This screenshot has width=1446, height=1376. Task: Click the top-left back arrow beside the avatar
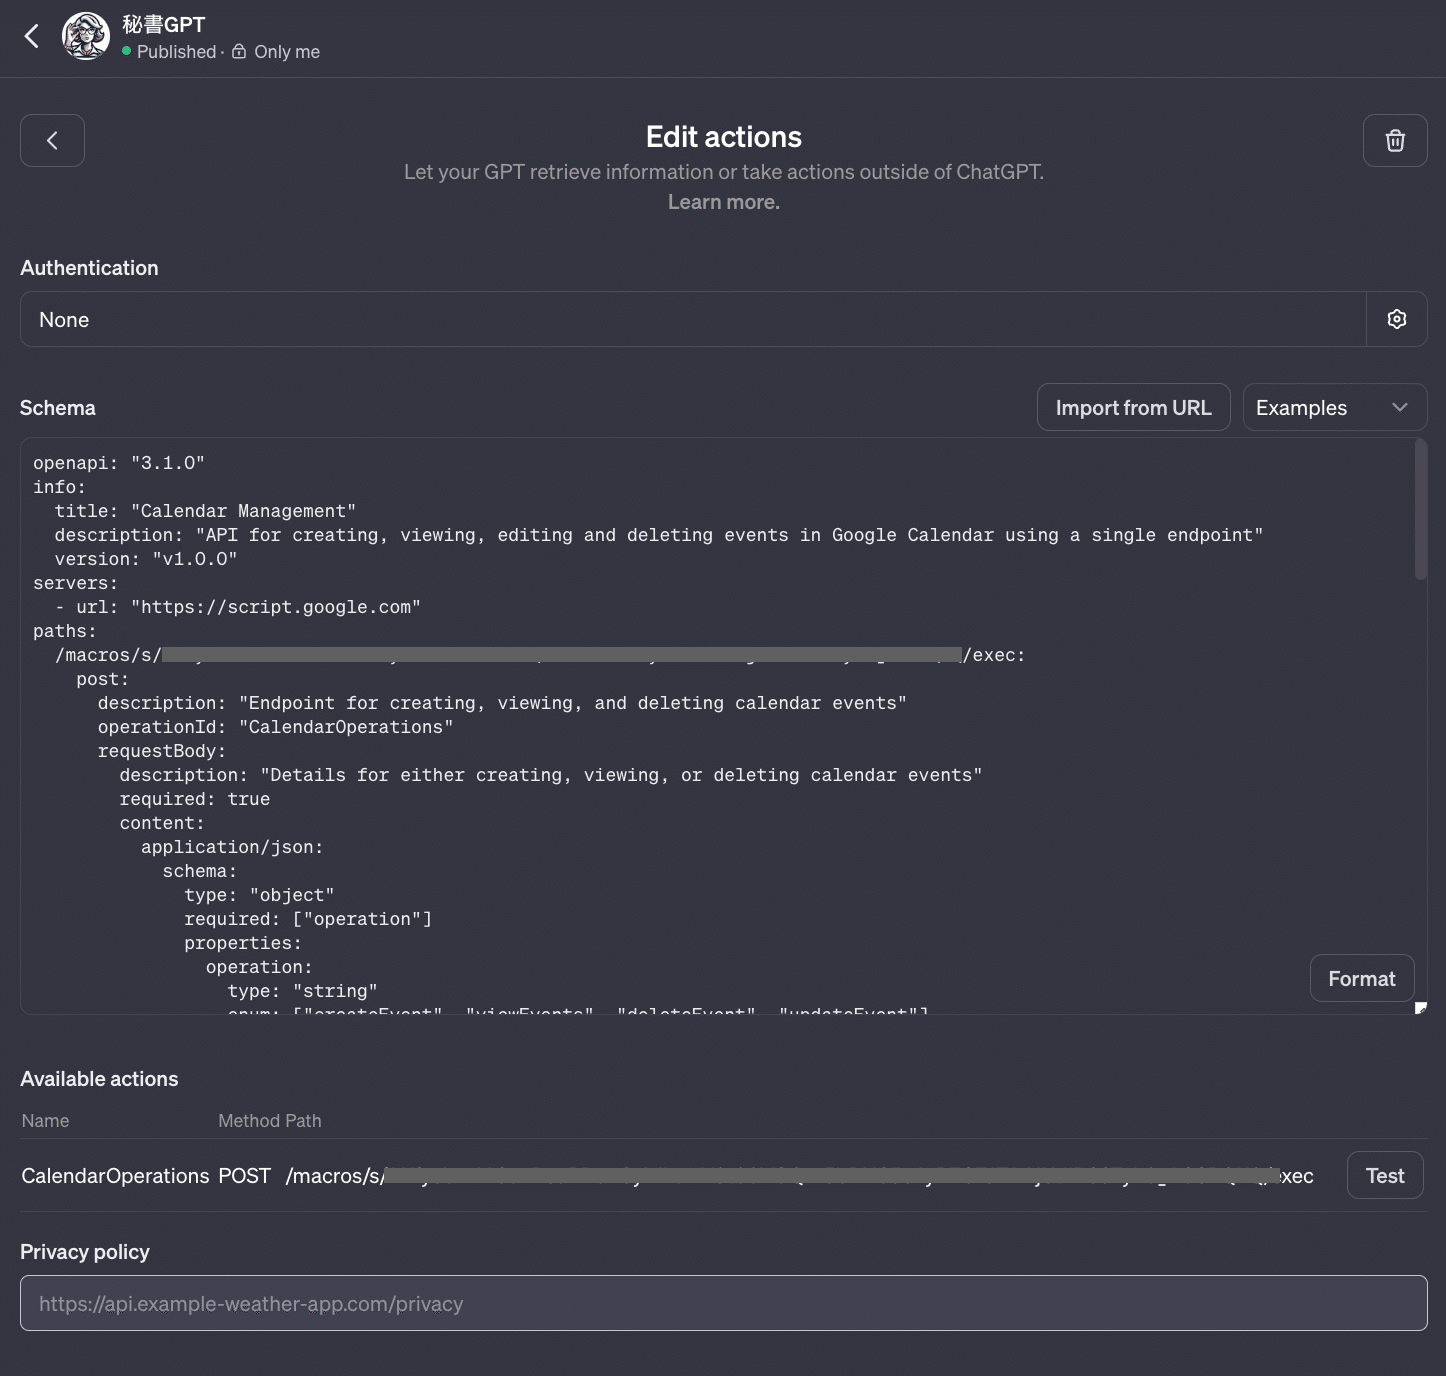[32, 37]
